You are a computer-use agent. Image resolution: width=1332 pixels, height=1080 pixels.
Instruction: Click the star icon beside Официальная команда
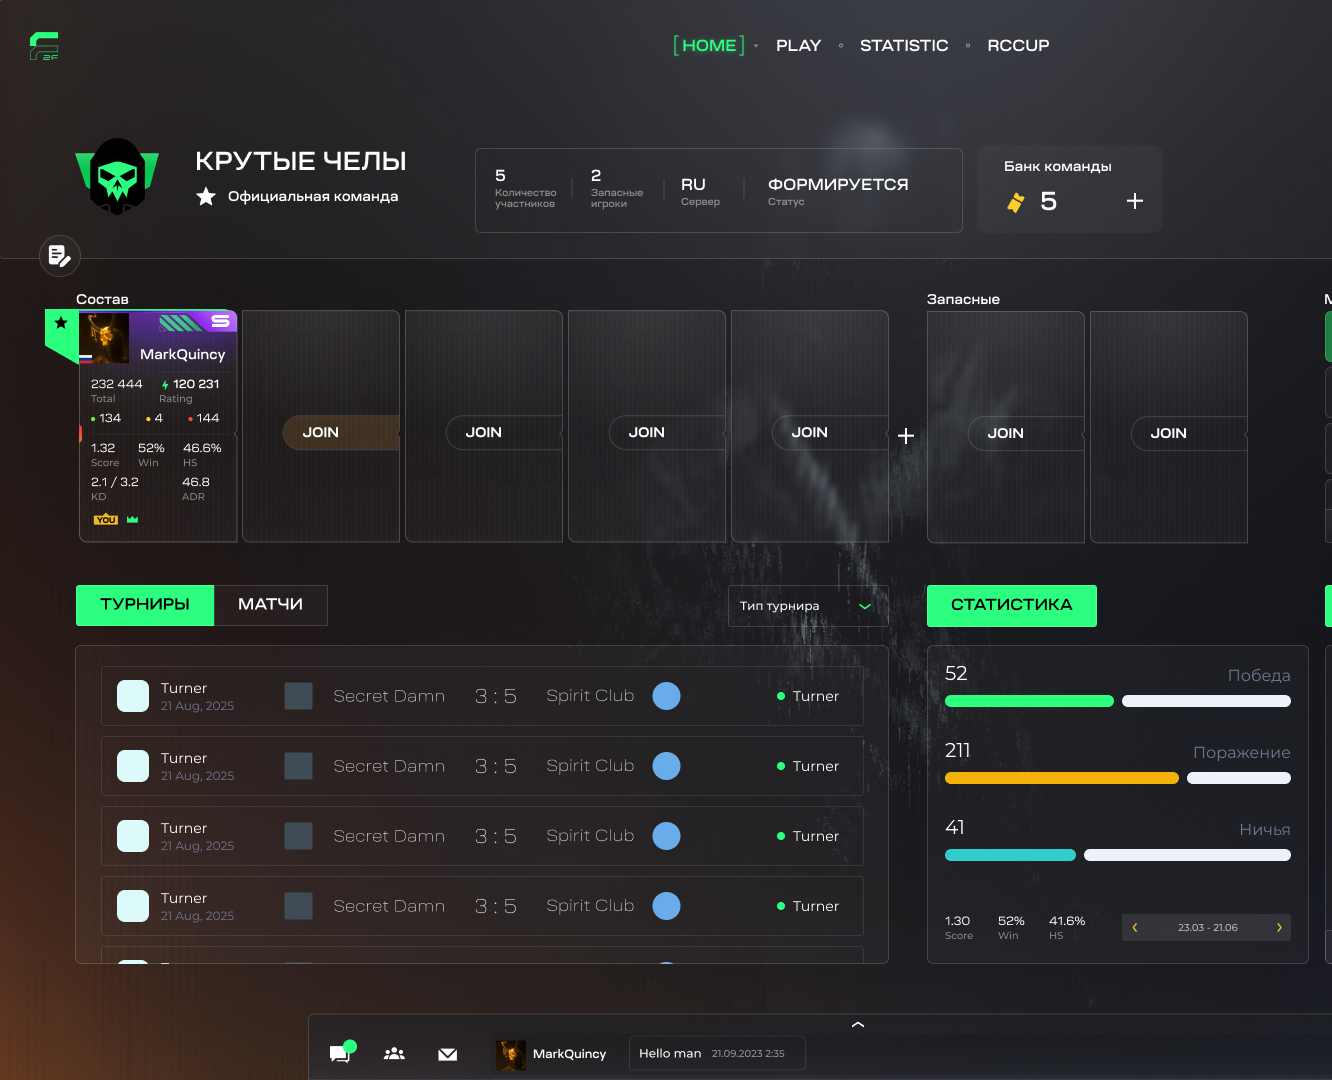[x=206, y=196]
